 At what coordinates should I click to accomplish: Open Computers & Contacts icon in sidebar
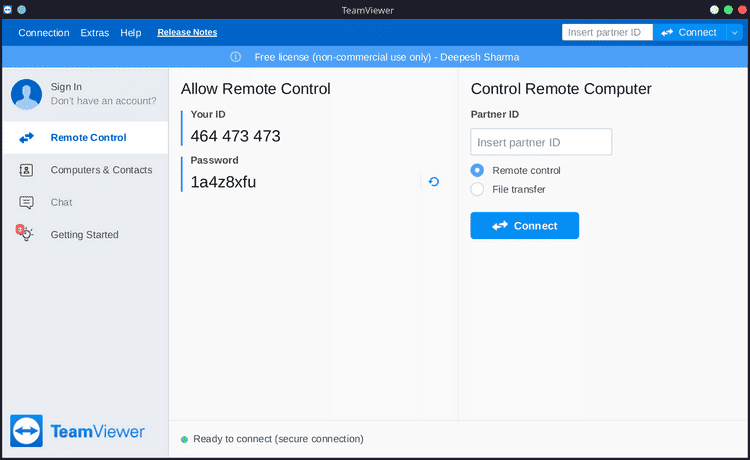pyautogui.click(x=27, y=170)
